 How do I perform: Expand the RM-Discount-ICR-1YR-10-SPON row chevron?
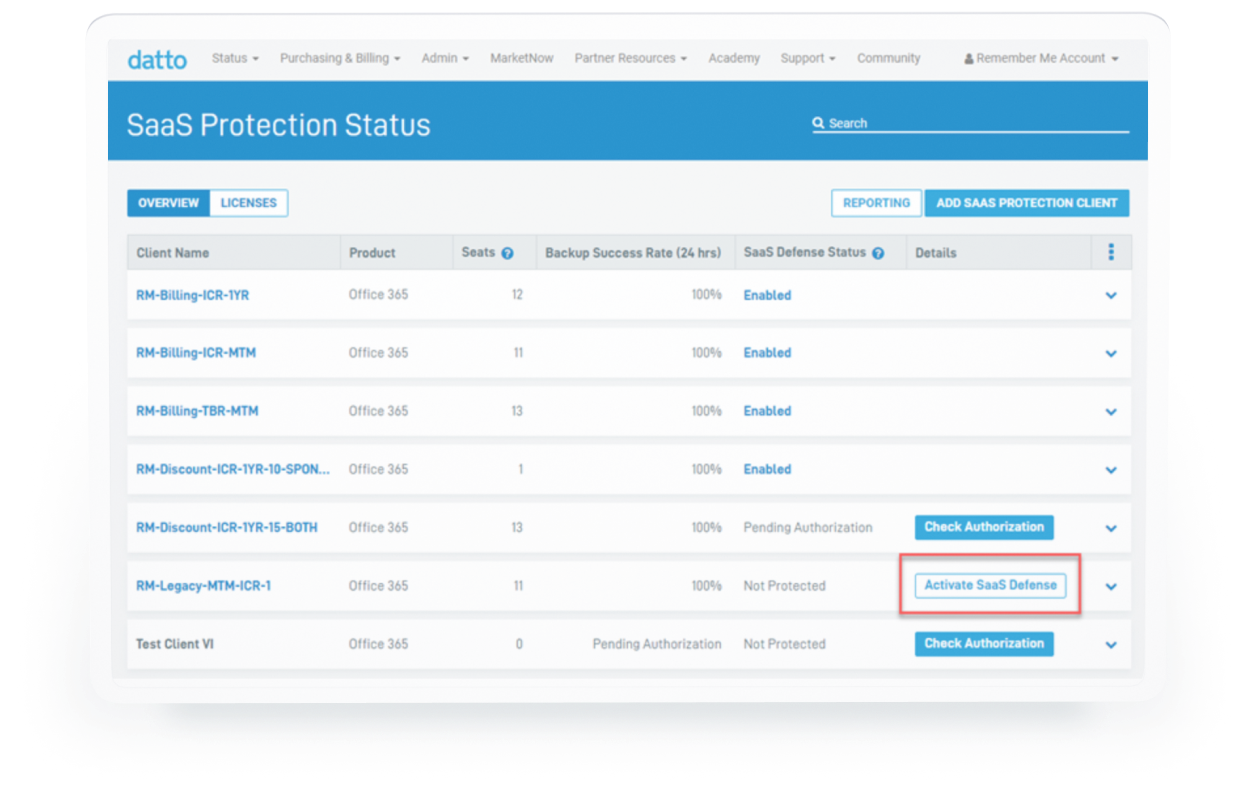pos(1111,470)
